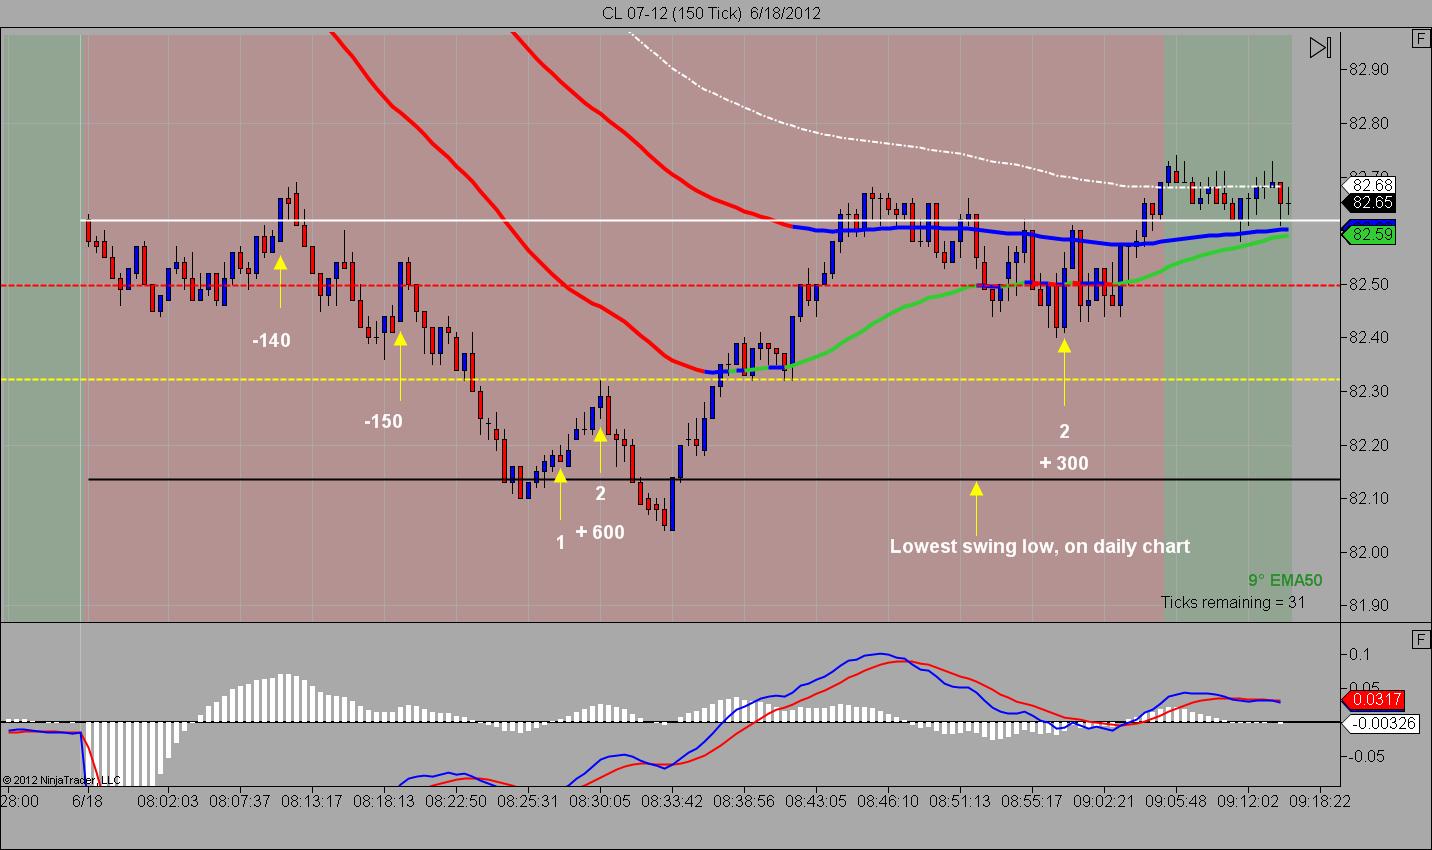Click the 82.20 price axis label
This screenshot has height=850, width=1432.
pos(1368,446)
